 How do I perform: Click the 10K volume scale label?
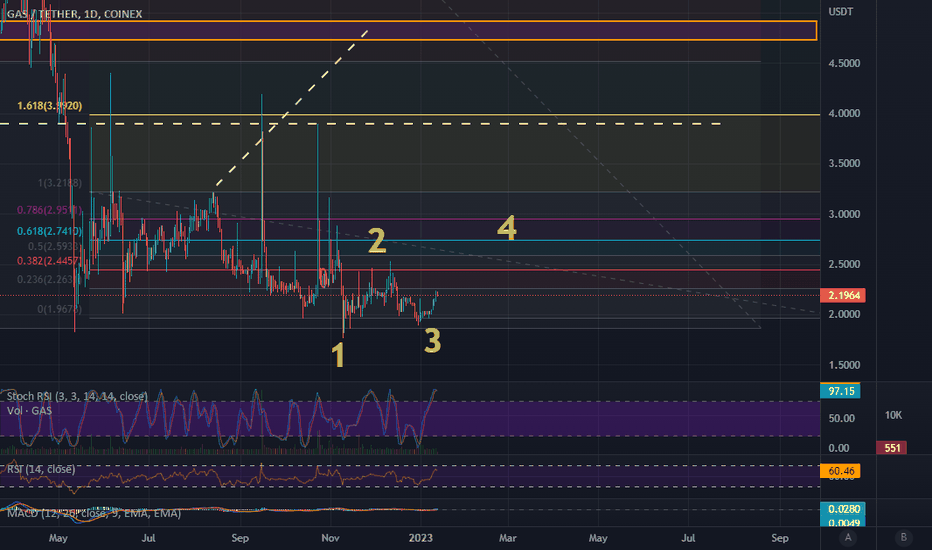click(893, 415)
